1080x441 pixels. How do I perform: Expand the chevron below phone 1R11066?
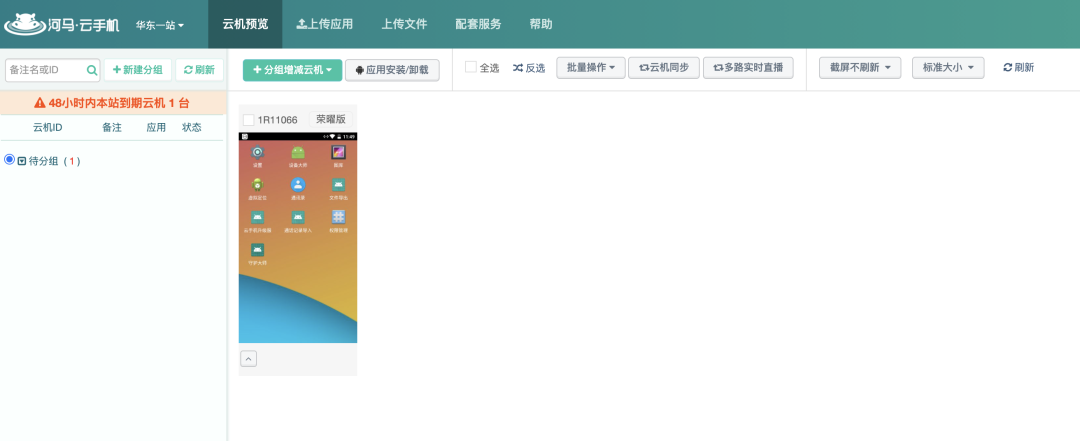coord(249,358)
